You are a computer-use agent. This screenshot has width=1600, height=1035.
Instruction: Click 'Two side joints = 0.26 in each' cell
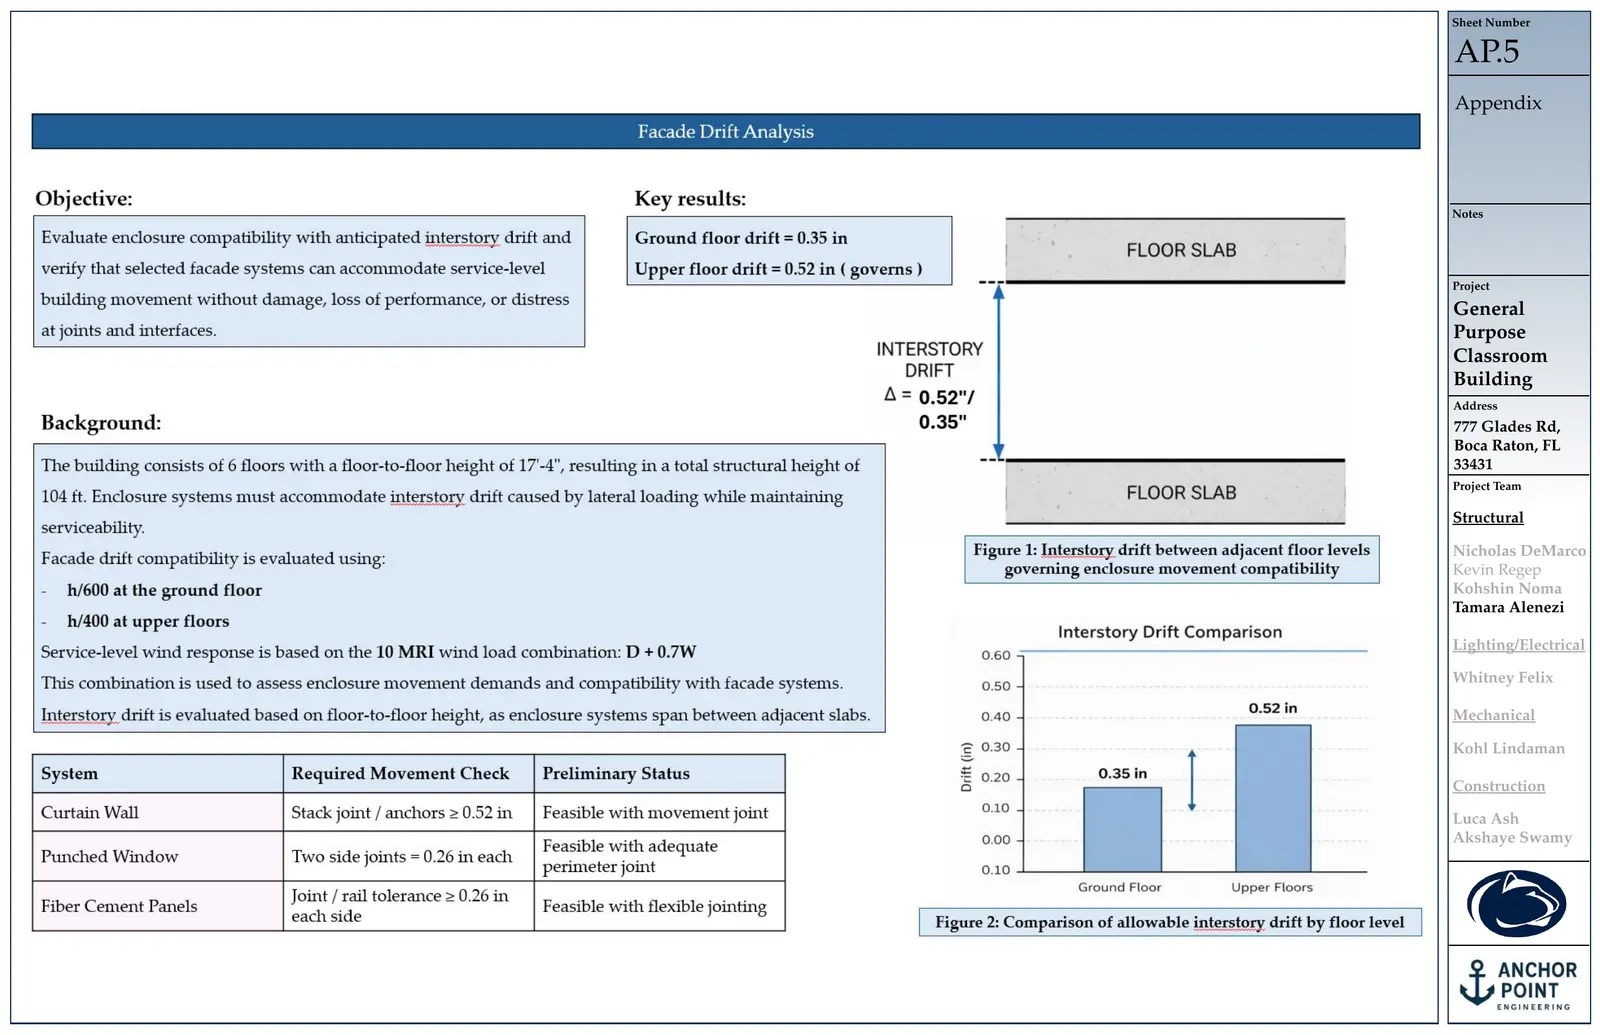pos(409,856)
